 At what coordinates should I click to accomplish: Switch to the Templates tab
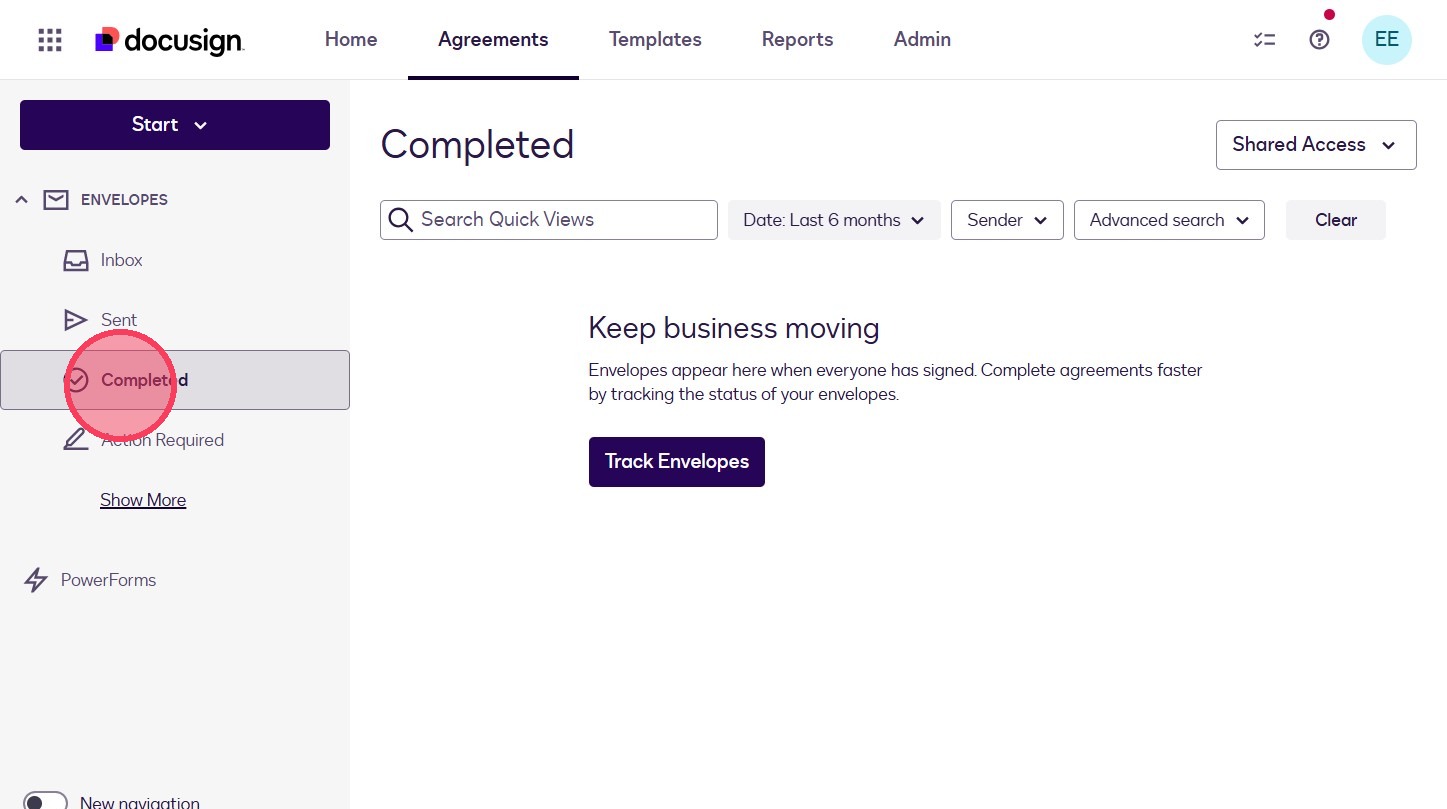click(655, 40)
